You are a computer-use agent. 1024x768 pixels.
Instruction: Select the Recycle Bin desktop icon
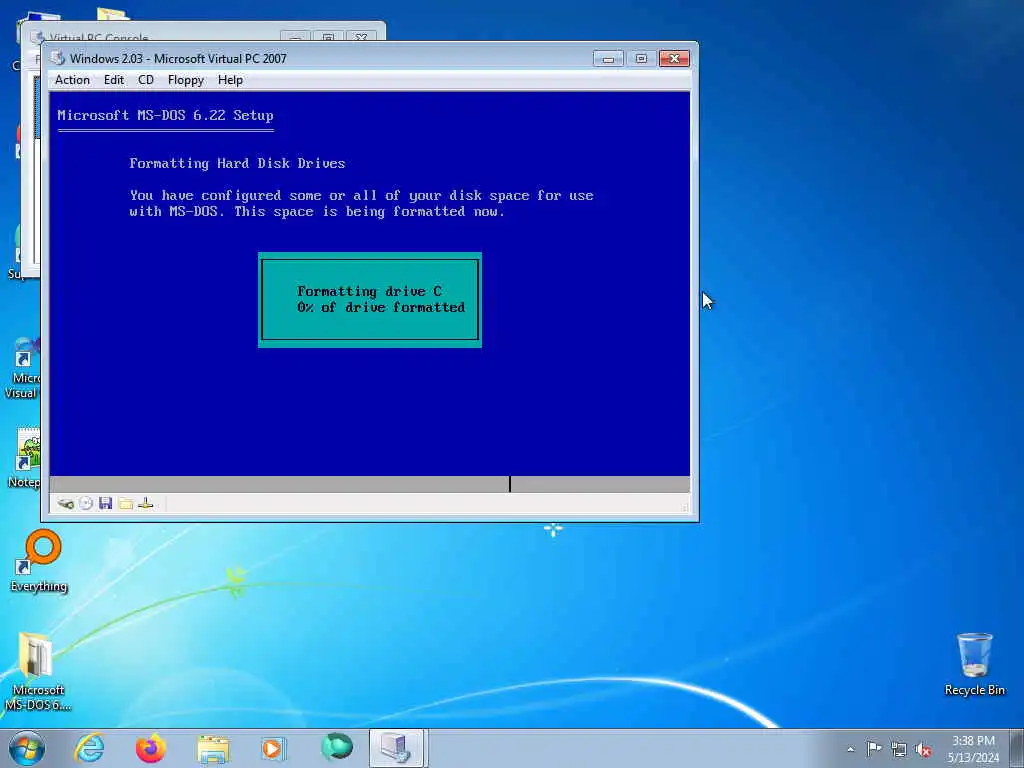[x=974, y=664]
